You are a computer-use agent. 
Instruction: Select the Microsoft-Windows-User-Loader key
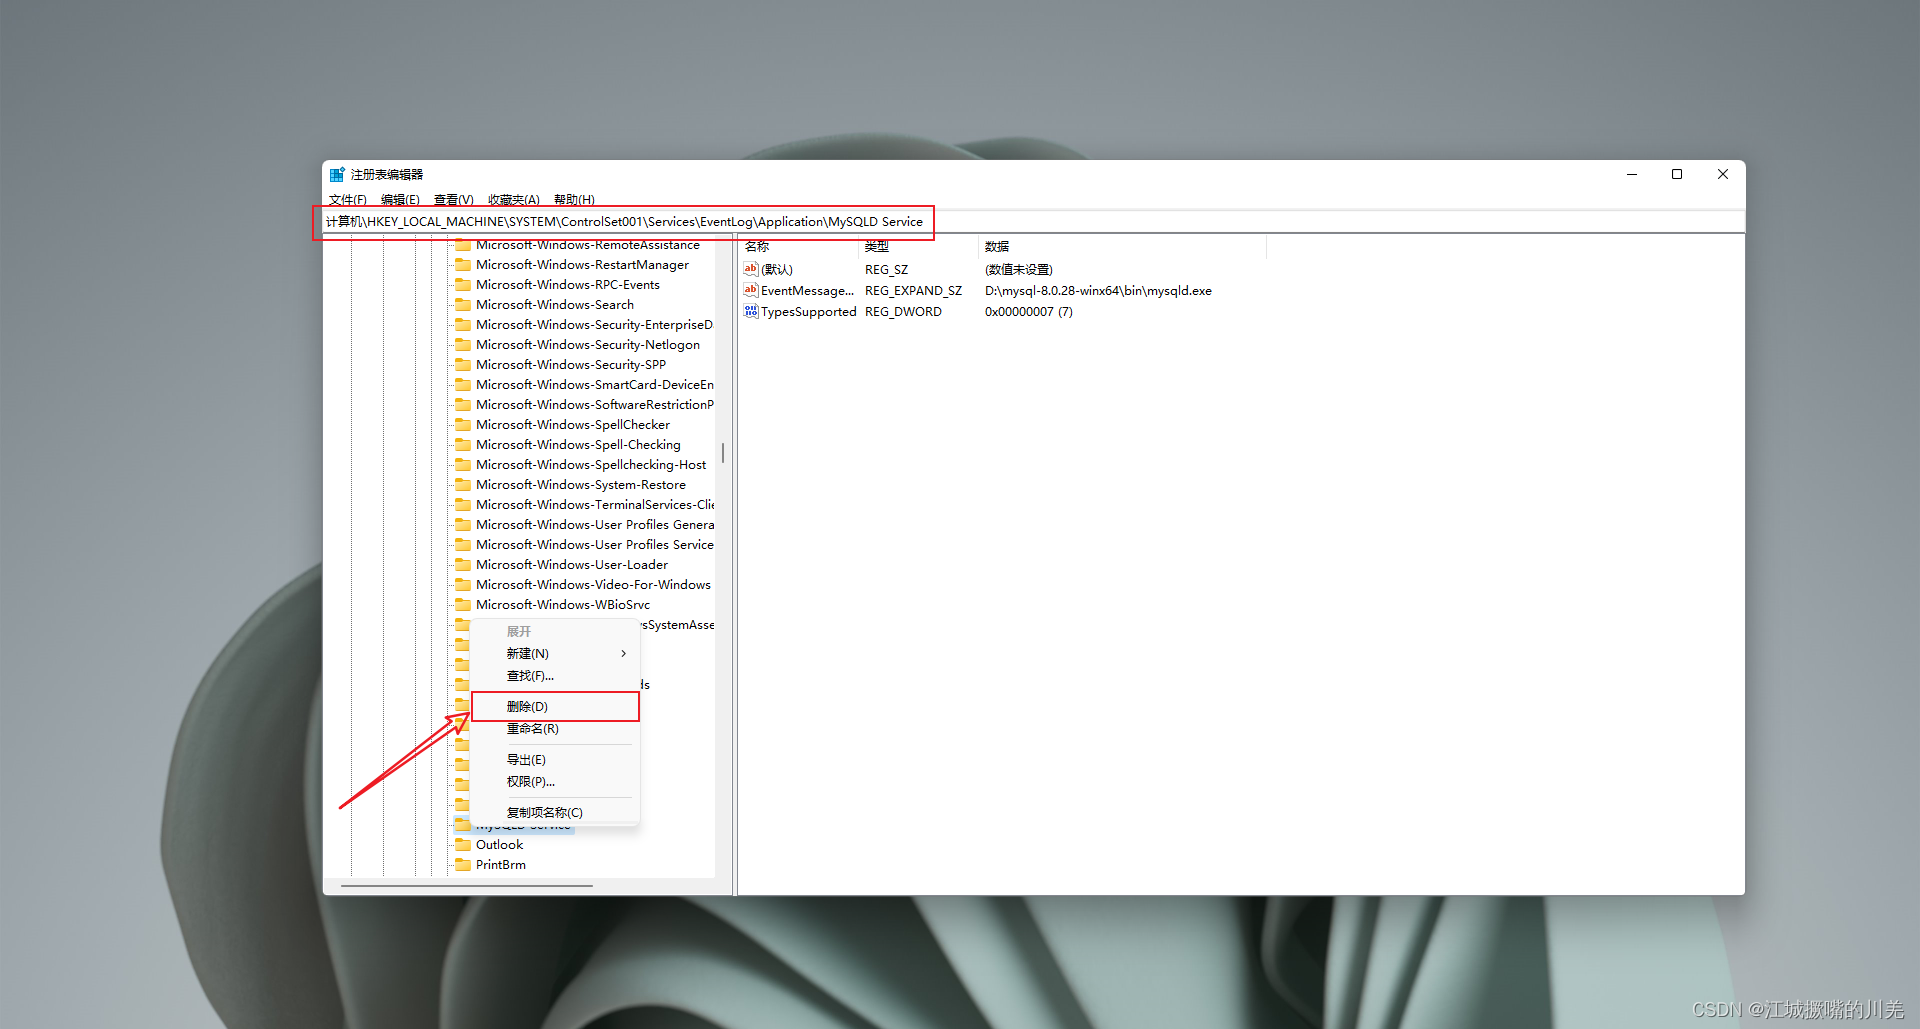point(572,565)
